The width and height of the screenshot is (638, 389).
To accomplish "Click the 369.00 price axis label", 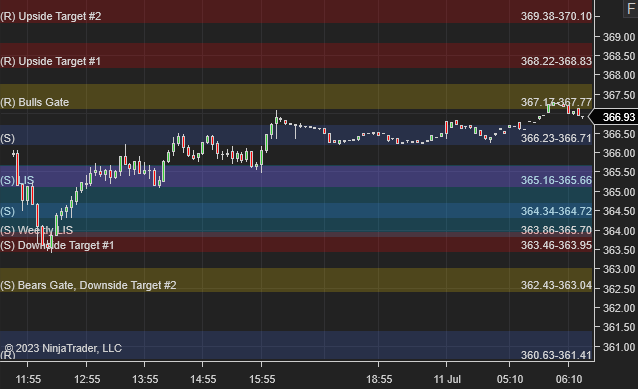I will [618, 37].
